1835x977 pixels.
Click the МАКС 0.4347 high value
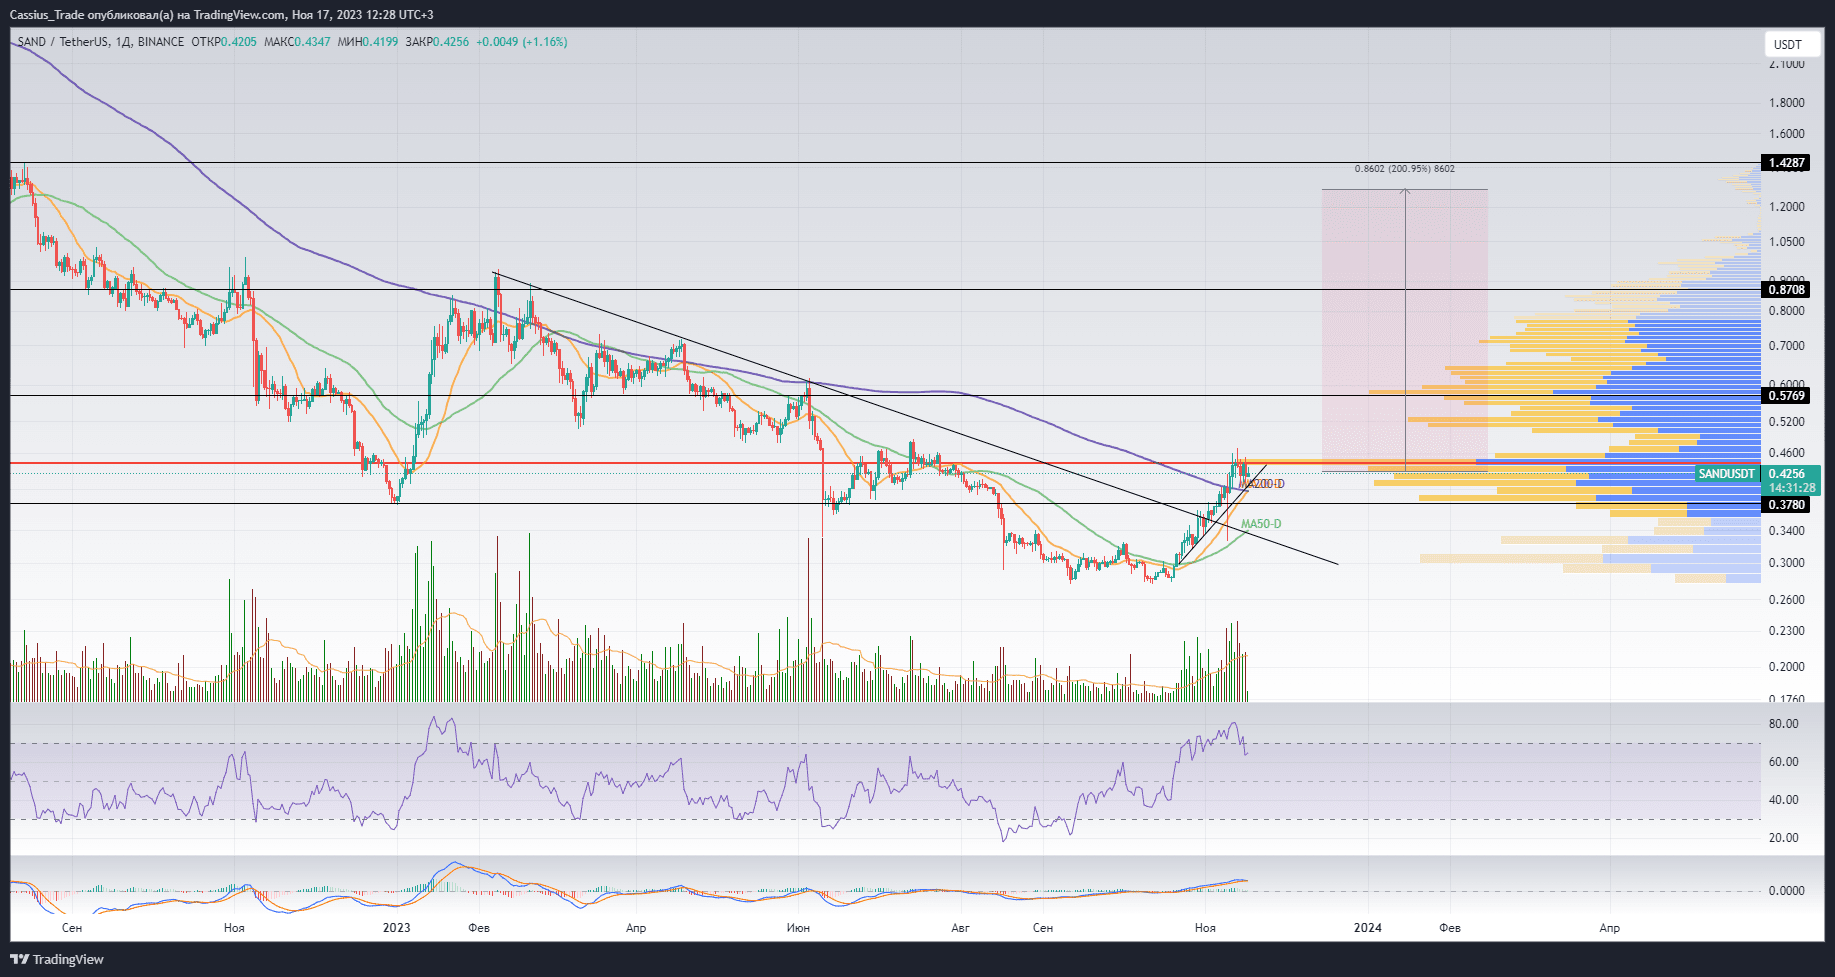tap(297, 42)
